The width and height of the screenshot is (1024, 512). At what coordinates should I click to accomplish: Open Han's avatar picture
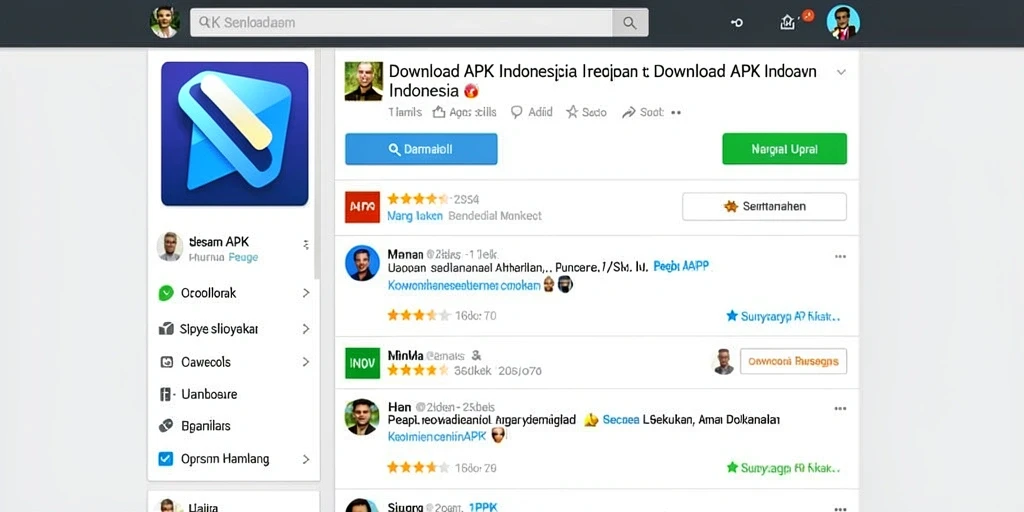tap(362, 417)
